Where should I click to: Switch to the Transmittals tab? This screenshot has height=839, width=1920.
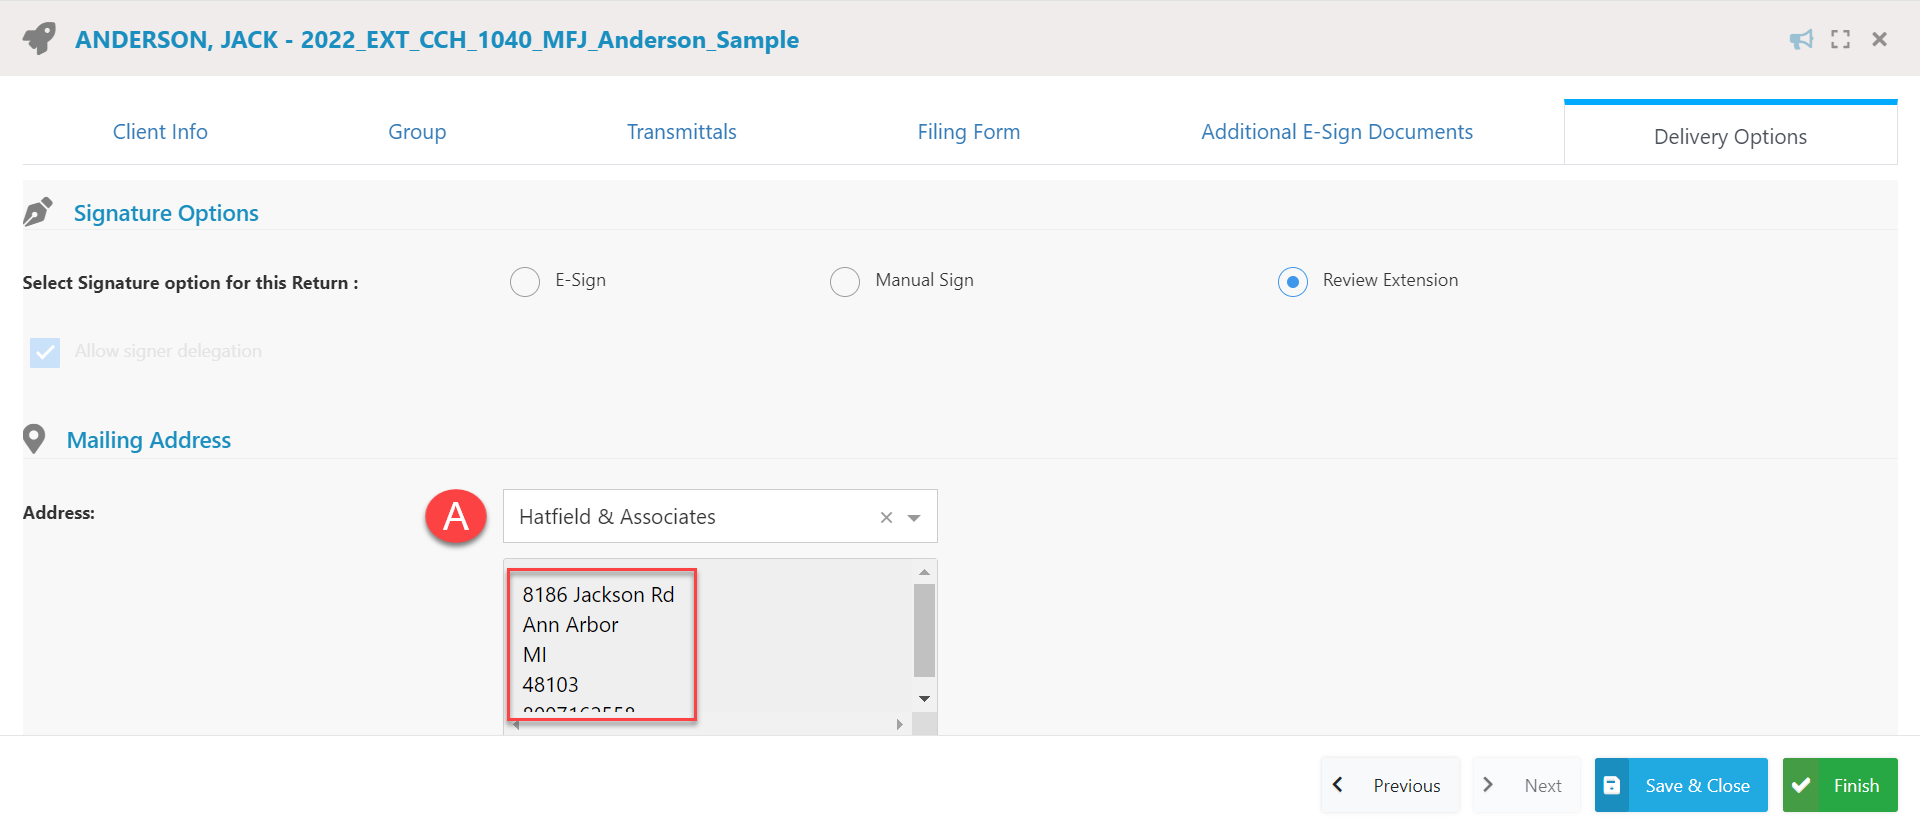[682, 132]
